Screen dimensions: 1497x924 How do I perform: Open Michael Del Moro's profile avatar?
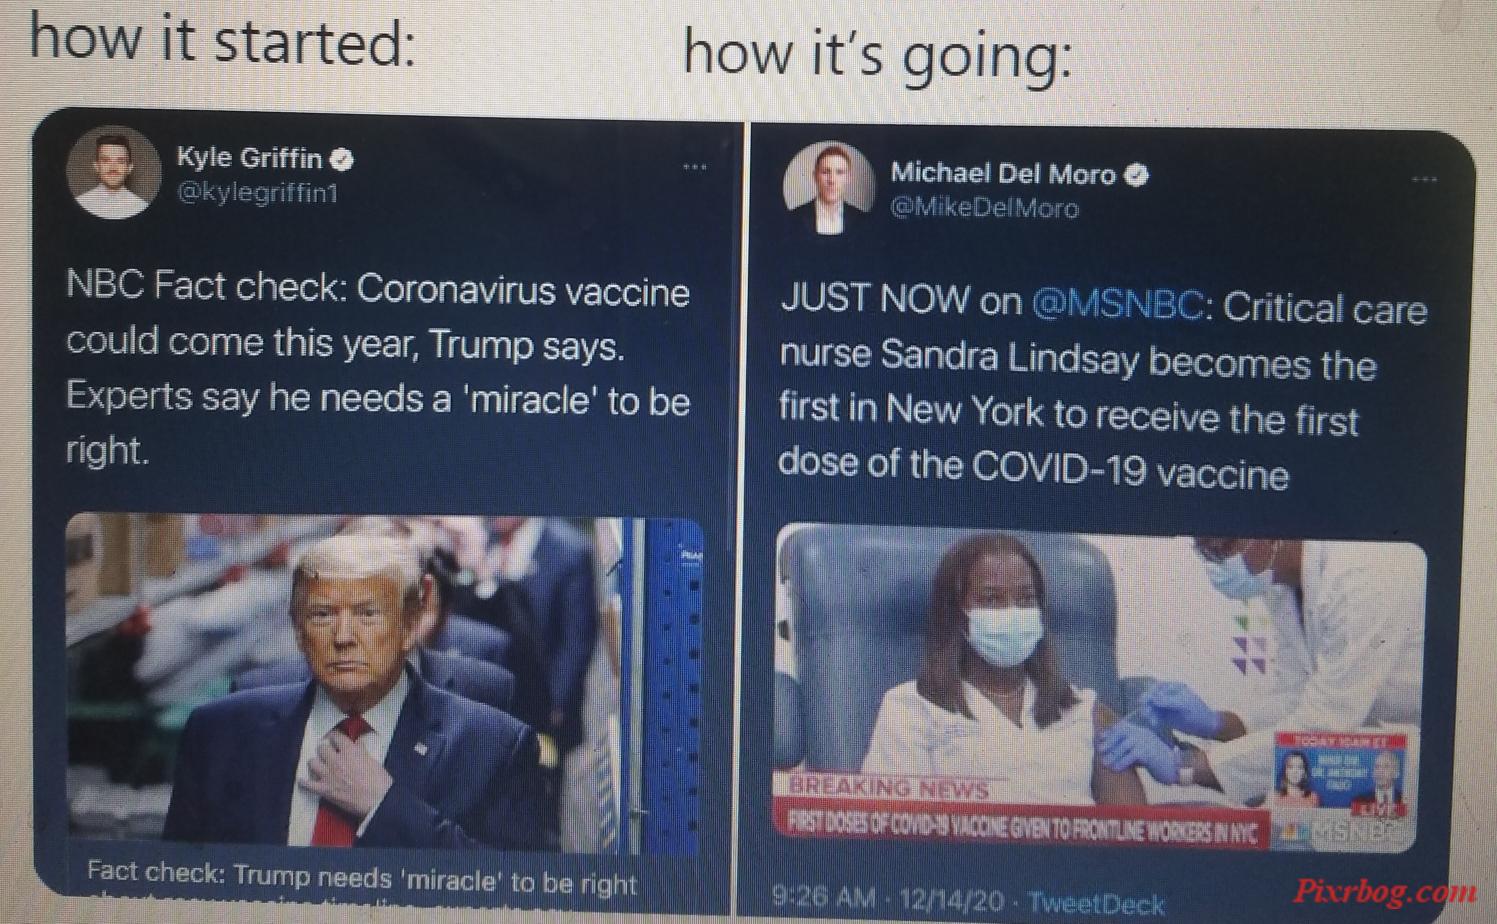click(828, 188)
